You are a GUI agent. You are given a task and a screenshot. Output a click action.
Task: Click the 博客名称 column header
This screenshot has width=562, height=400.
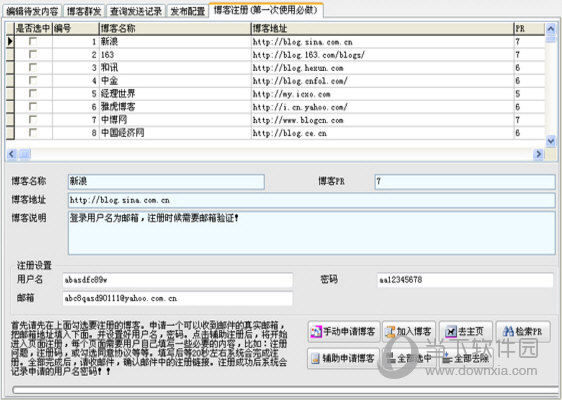pyautogui.click(x=175, y=28)
